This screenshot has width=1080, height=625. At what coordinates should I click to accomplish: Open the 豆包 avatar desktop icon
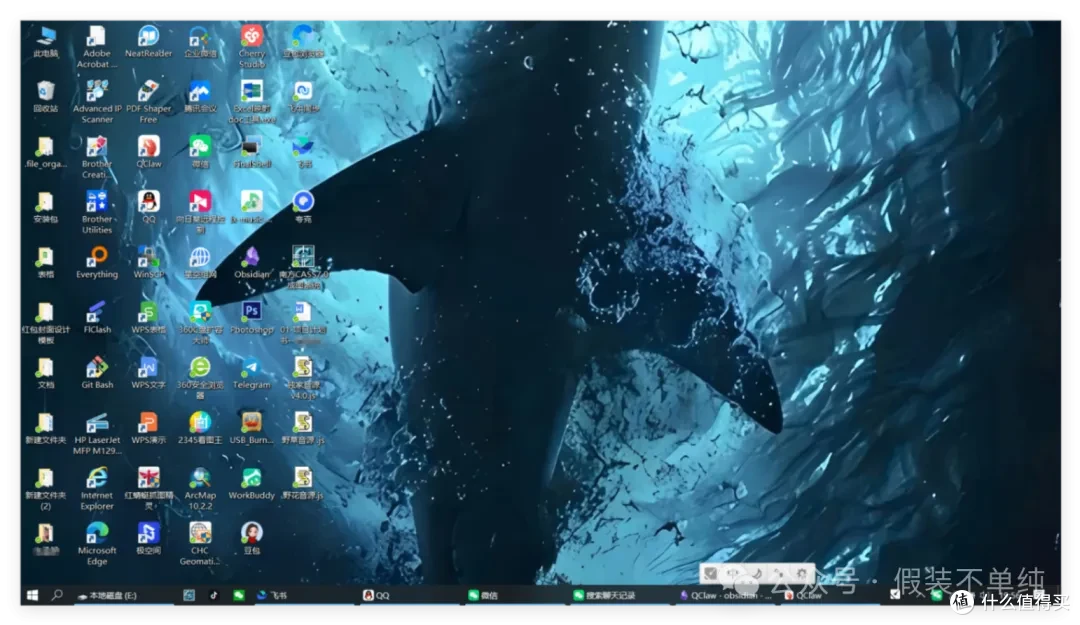click(251, 538)
